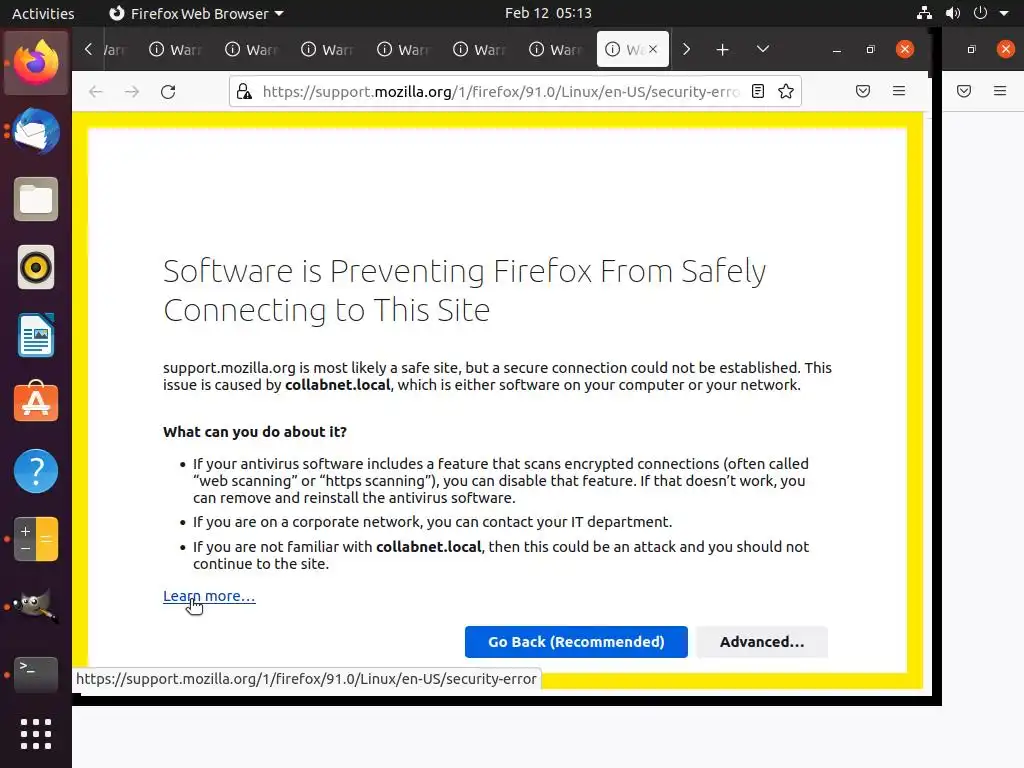The height and width of the screenshot is (768, 1024).
Task: Open GIMP from the dock
Action: [x=36, y=607]
